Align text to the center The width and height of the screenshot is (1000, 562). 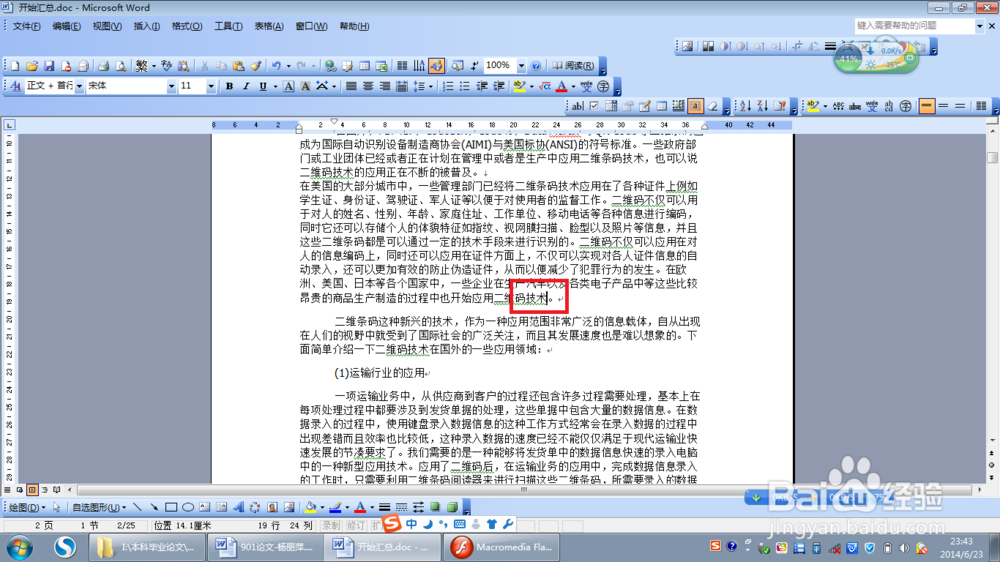point(368,86)
